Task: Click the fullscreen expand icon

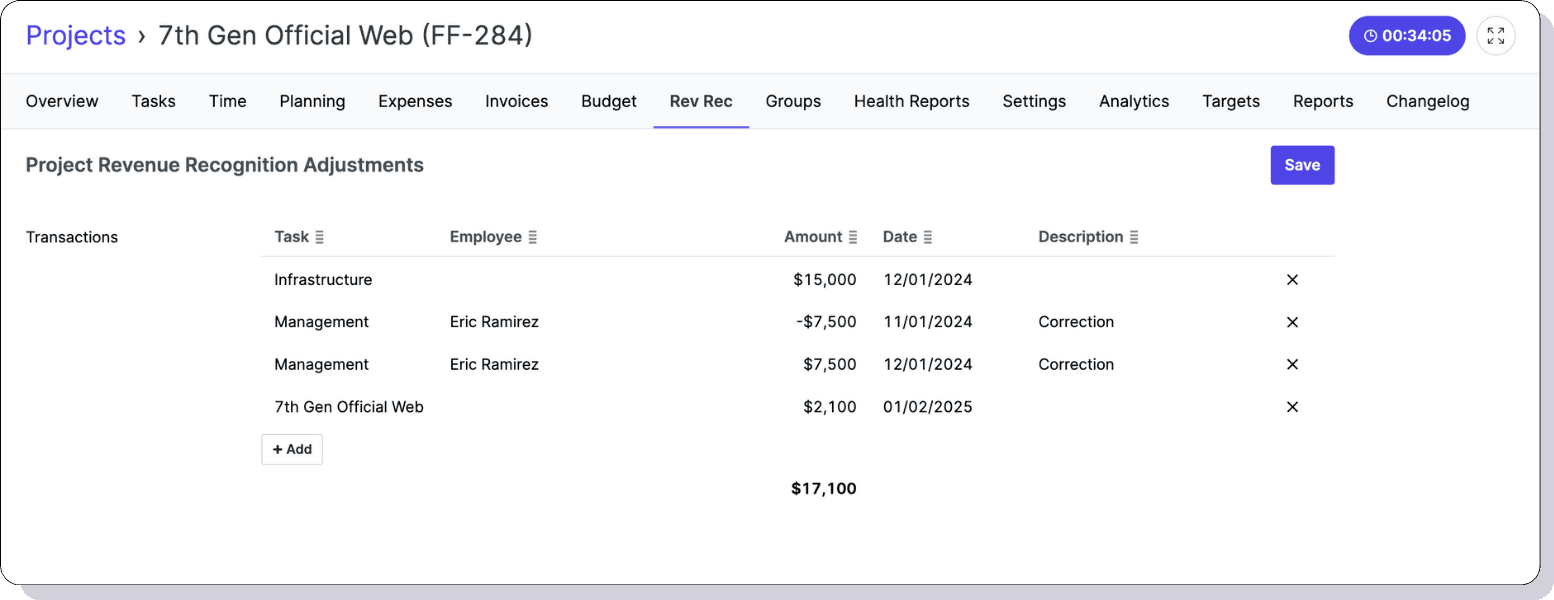Action: click(1496, 35)
